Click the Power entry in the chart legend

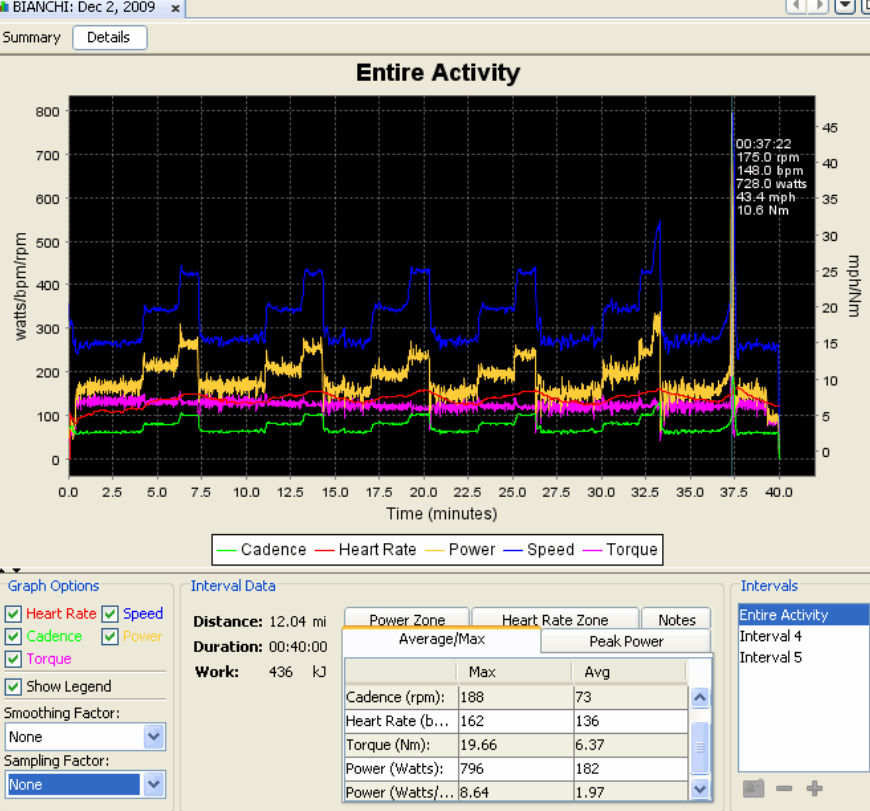(460, 550)
